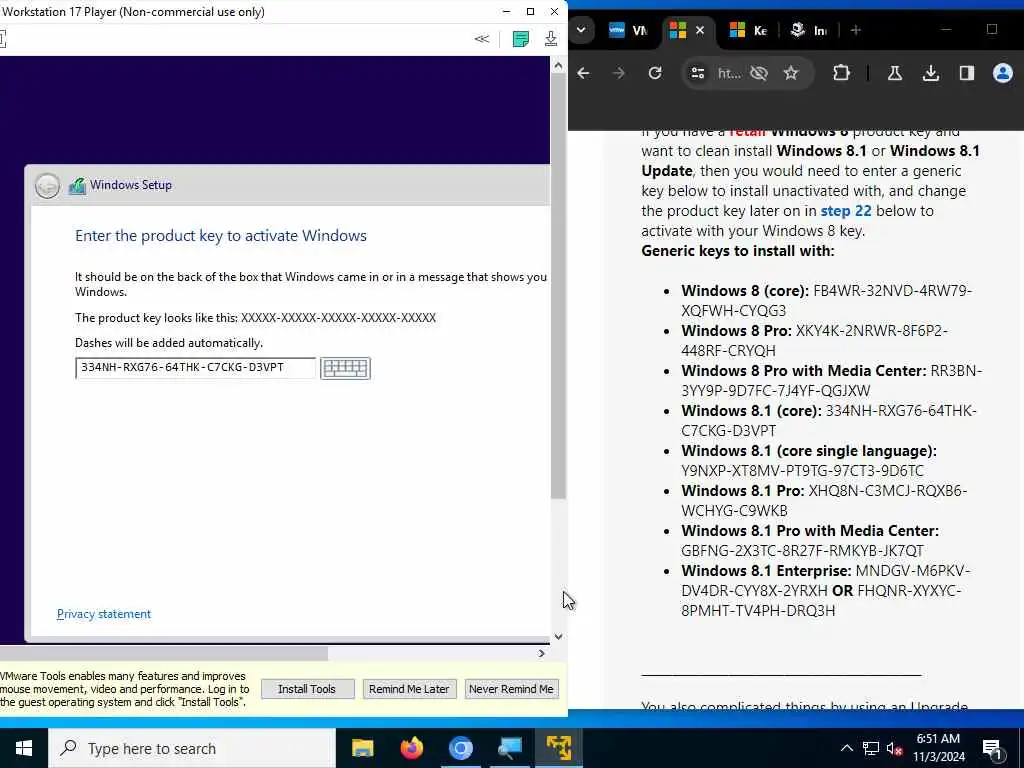
Task: Open Windows Start menu
Action: click(x=24, y=748)
